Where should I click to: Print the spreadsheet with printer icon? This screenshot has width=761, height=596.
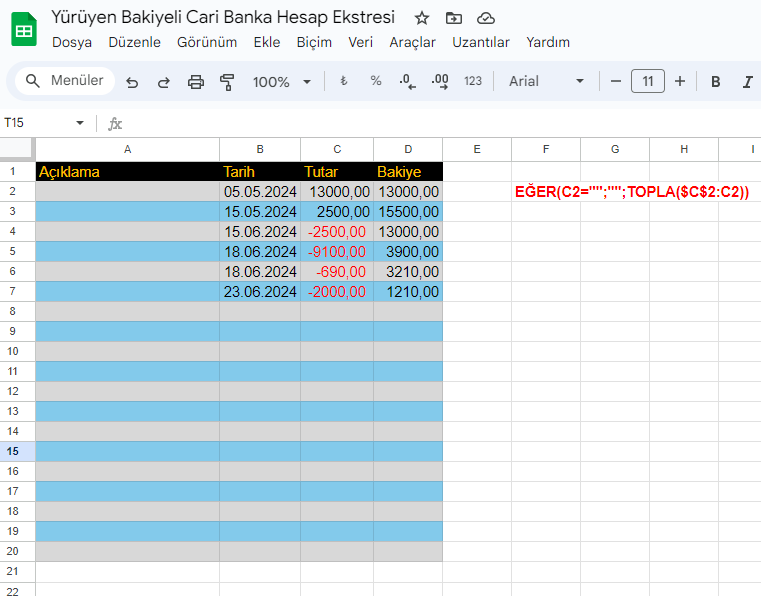(196, 82)
